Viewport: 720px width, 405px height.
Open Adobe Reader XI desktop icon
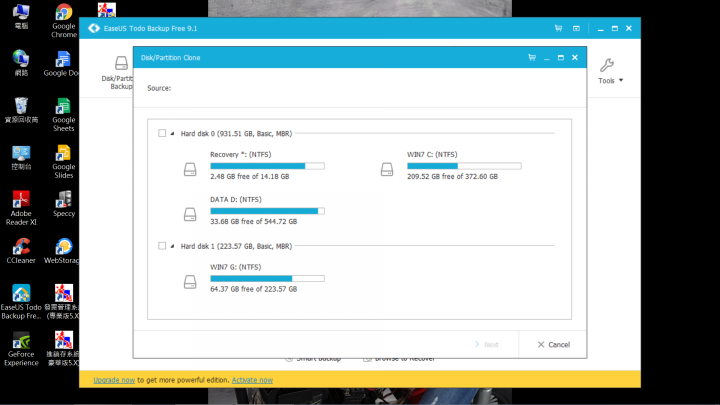[x=21, y=208]
